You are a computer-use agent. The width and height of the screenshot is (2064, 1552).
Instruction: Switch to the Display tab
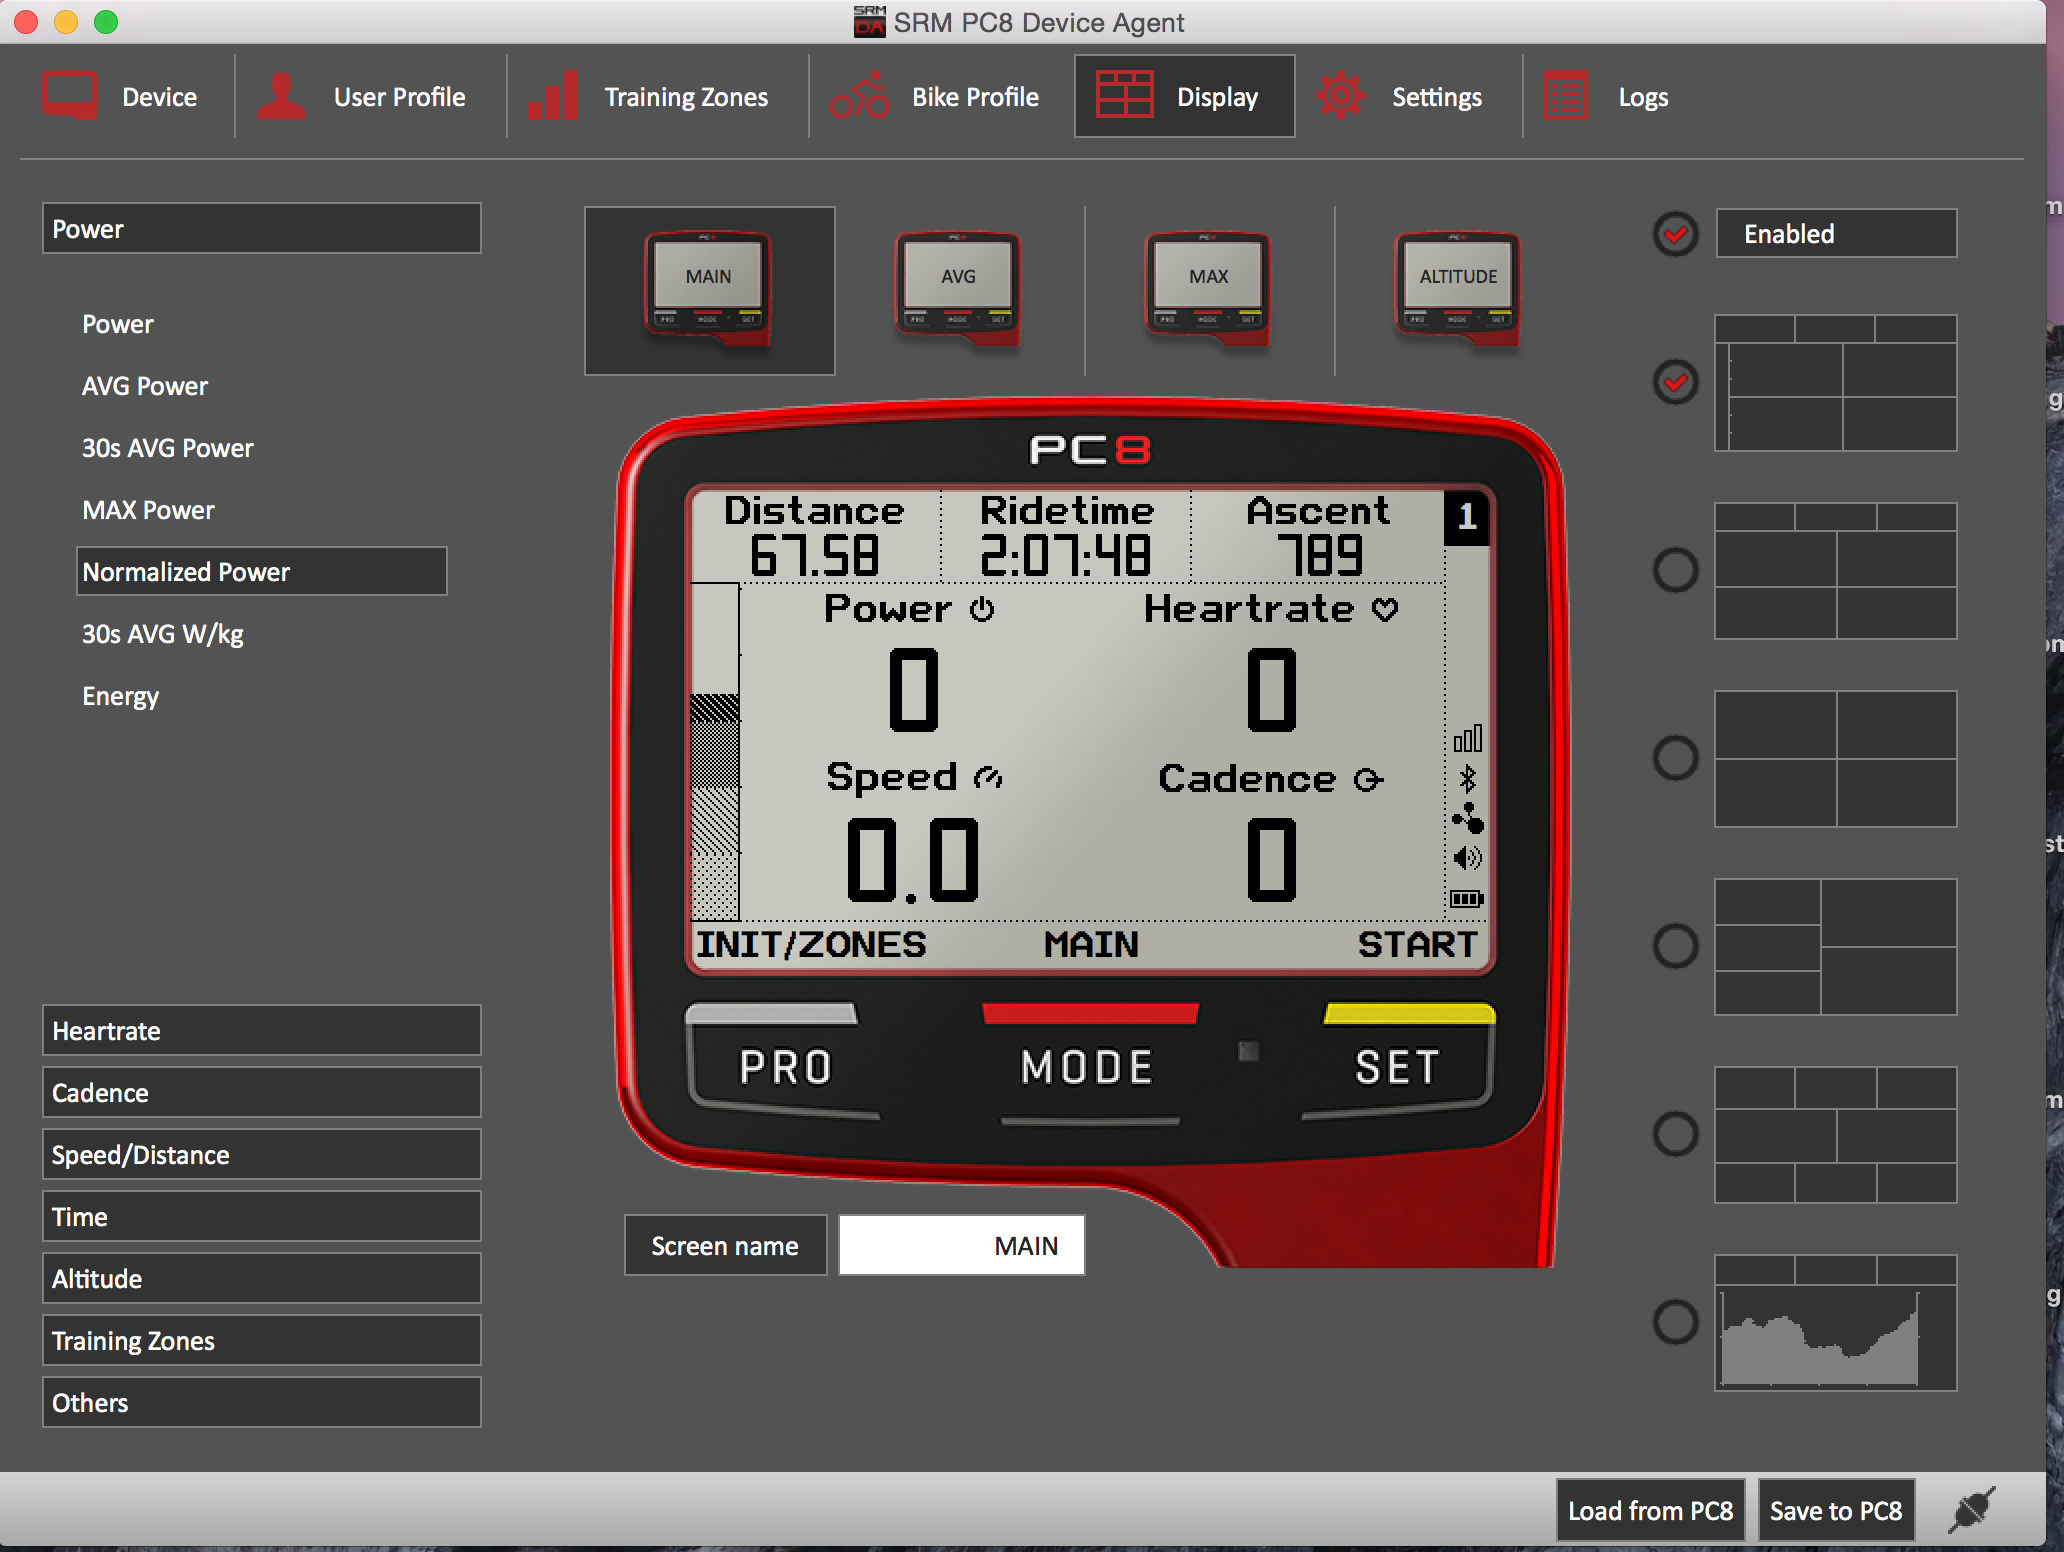coord(1184,96)
